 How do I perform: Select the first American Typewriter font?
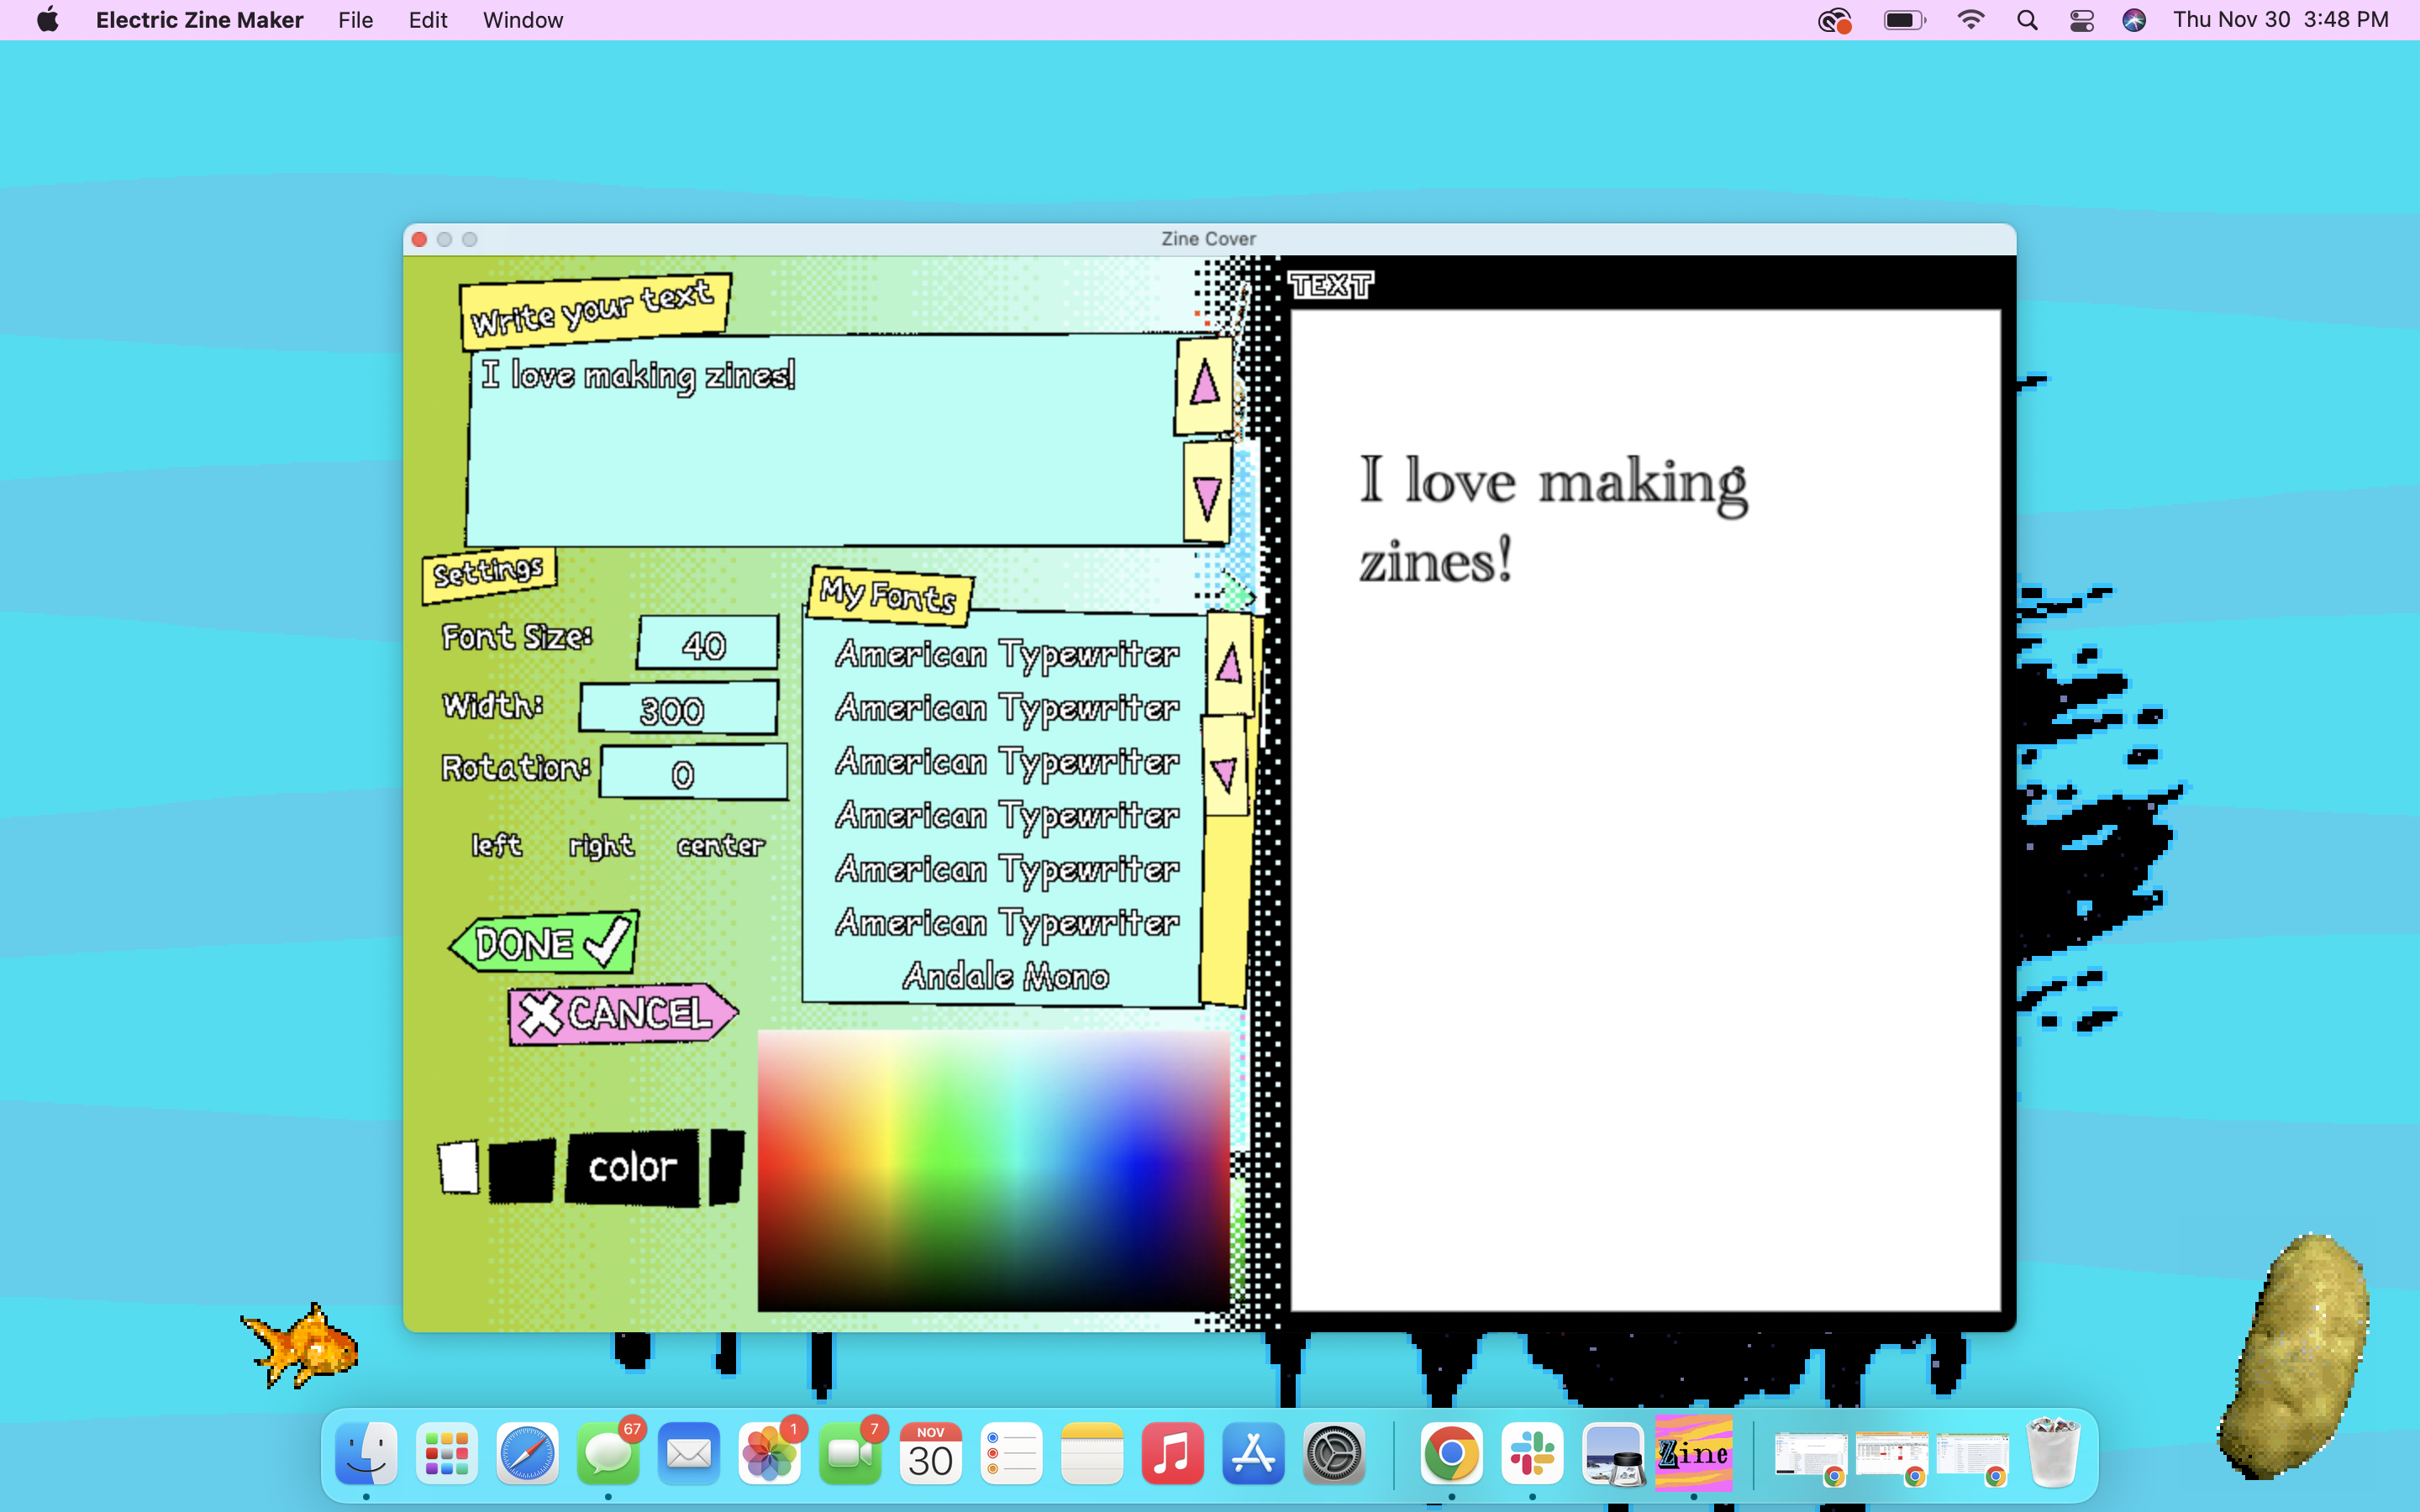[1007, 654]
